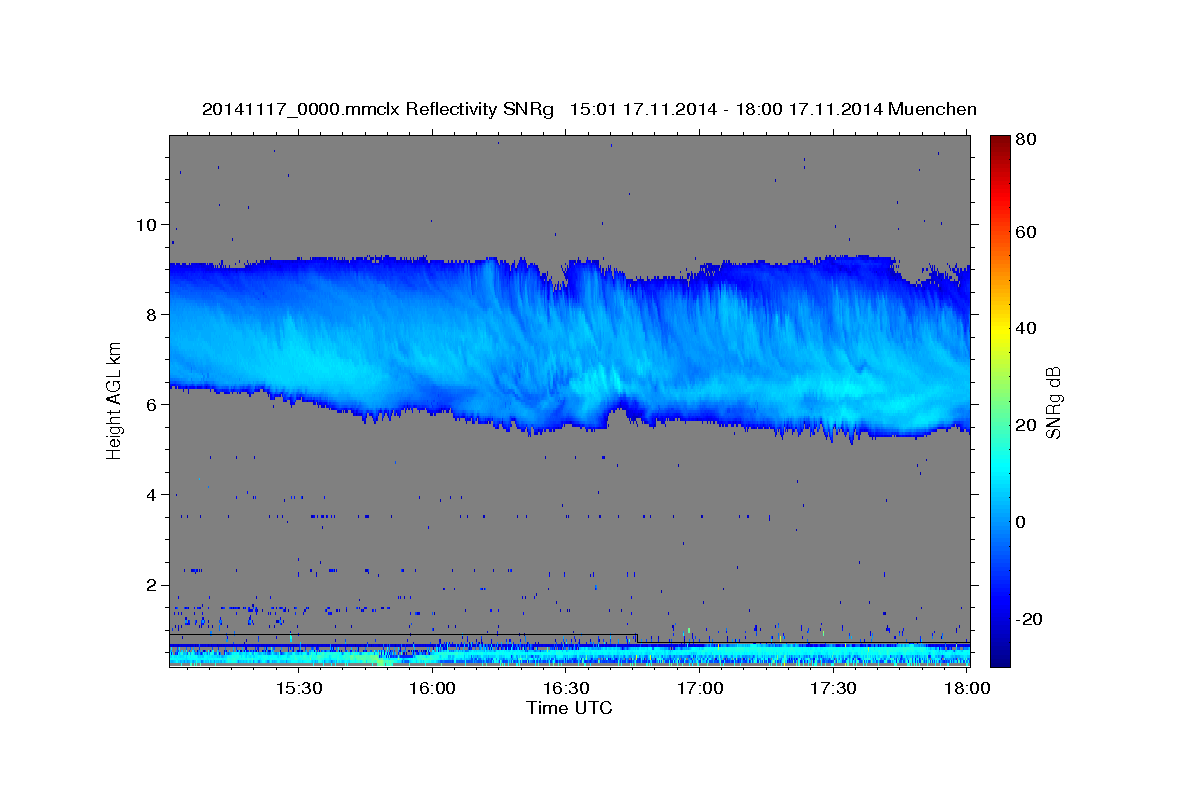
Task: Click the height tick label 6
Action: pyautogui.click(x=151, y=404)
